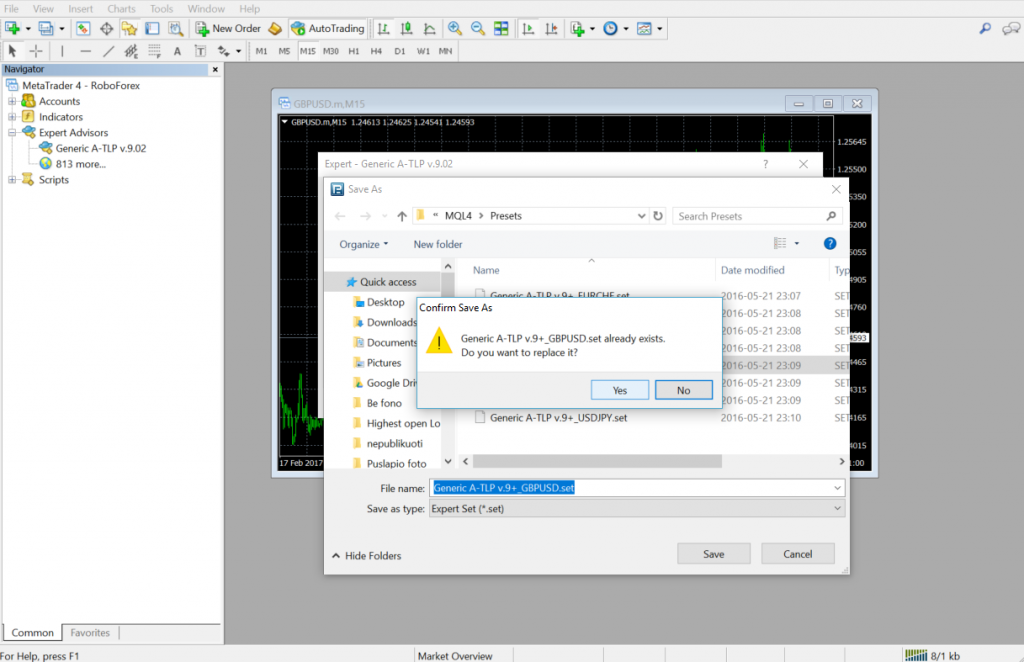Toggle the Navigator panel star-folder icon
The height and width of the screenshot is (662, 1024).
(129, 28)
